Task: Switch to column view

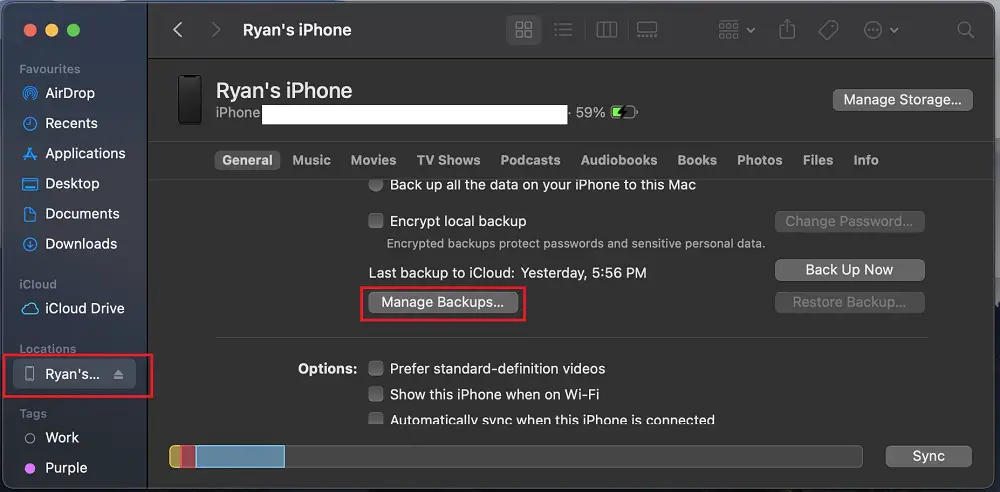Action: [x=607, y=29]
